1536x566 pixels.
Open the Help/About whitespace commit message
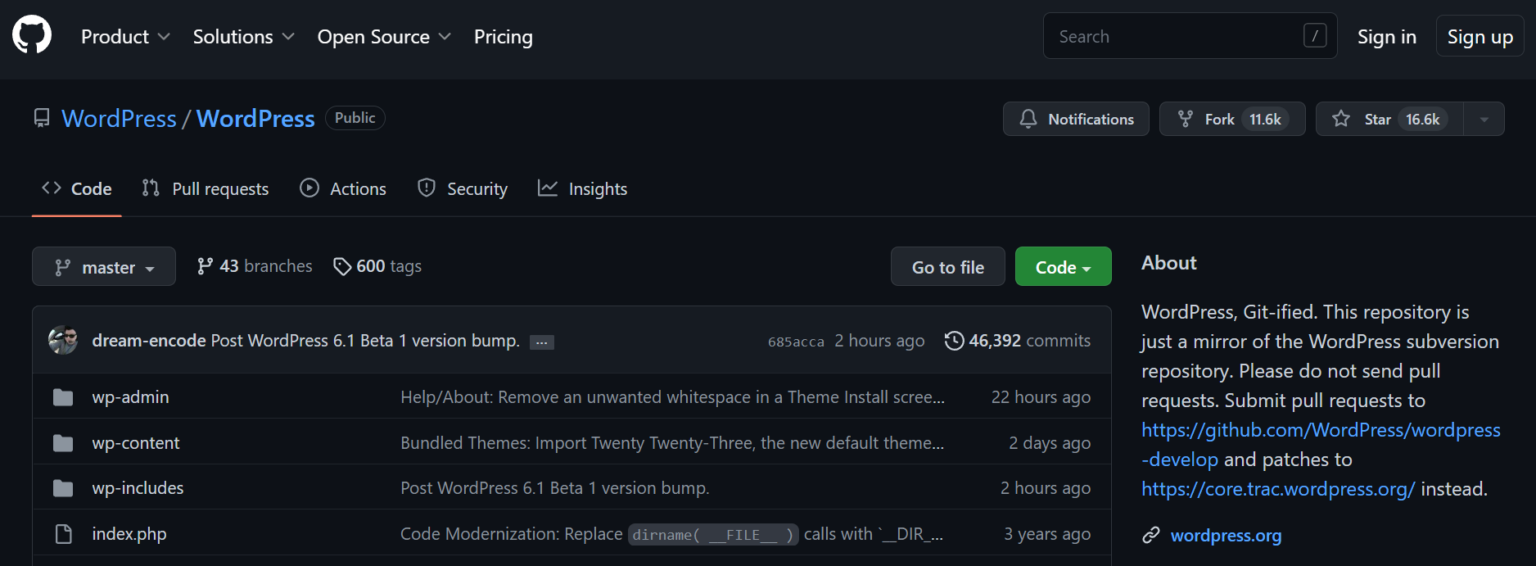point(673,397)
